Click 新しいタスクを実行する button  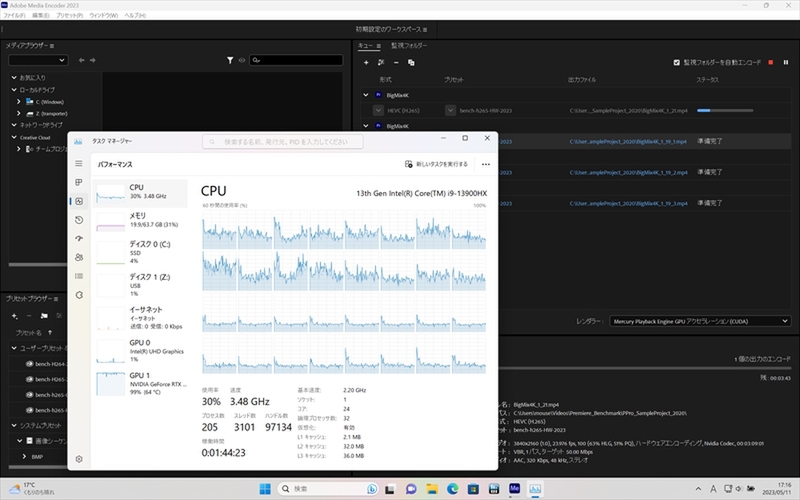[x=437, y=164]
